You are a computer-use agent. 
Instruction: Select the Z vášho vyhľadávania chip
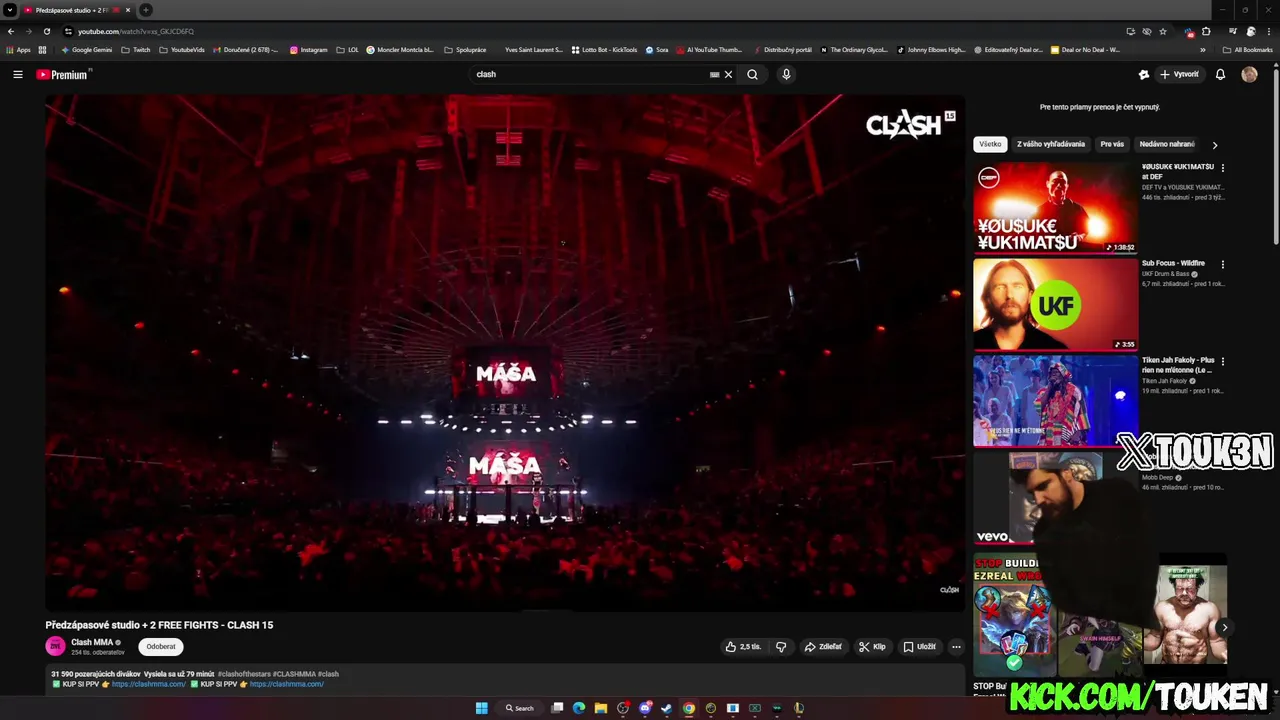pos(1051,144)
